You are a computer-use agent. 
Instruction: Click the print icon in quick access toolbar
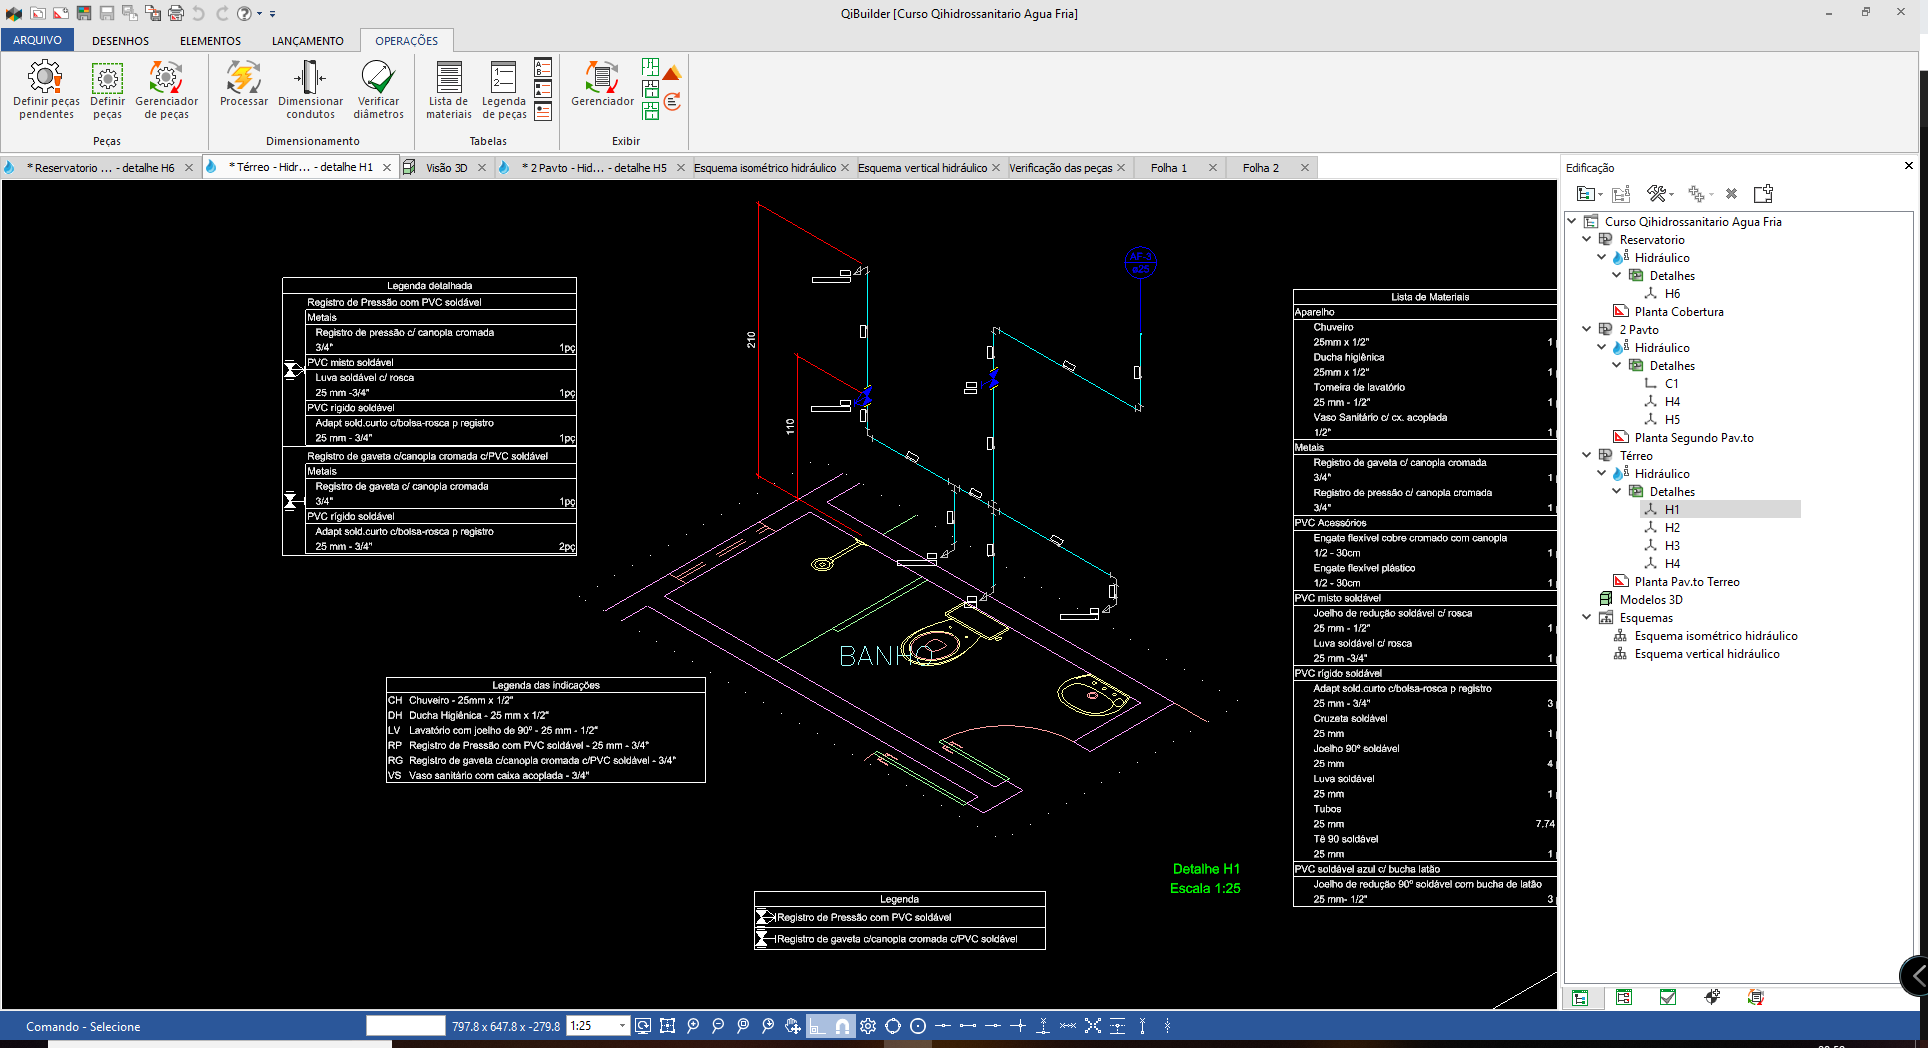tap(176, 13)
